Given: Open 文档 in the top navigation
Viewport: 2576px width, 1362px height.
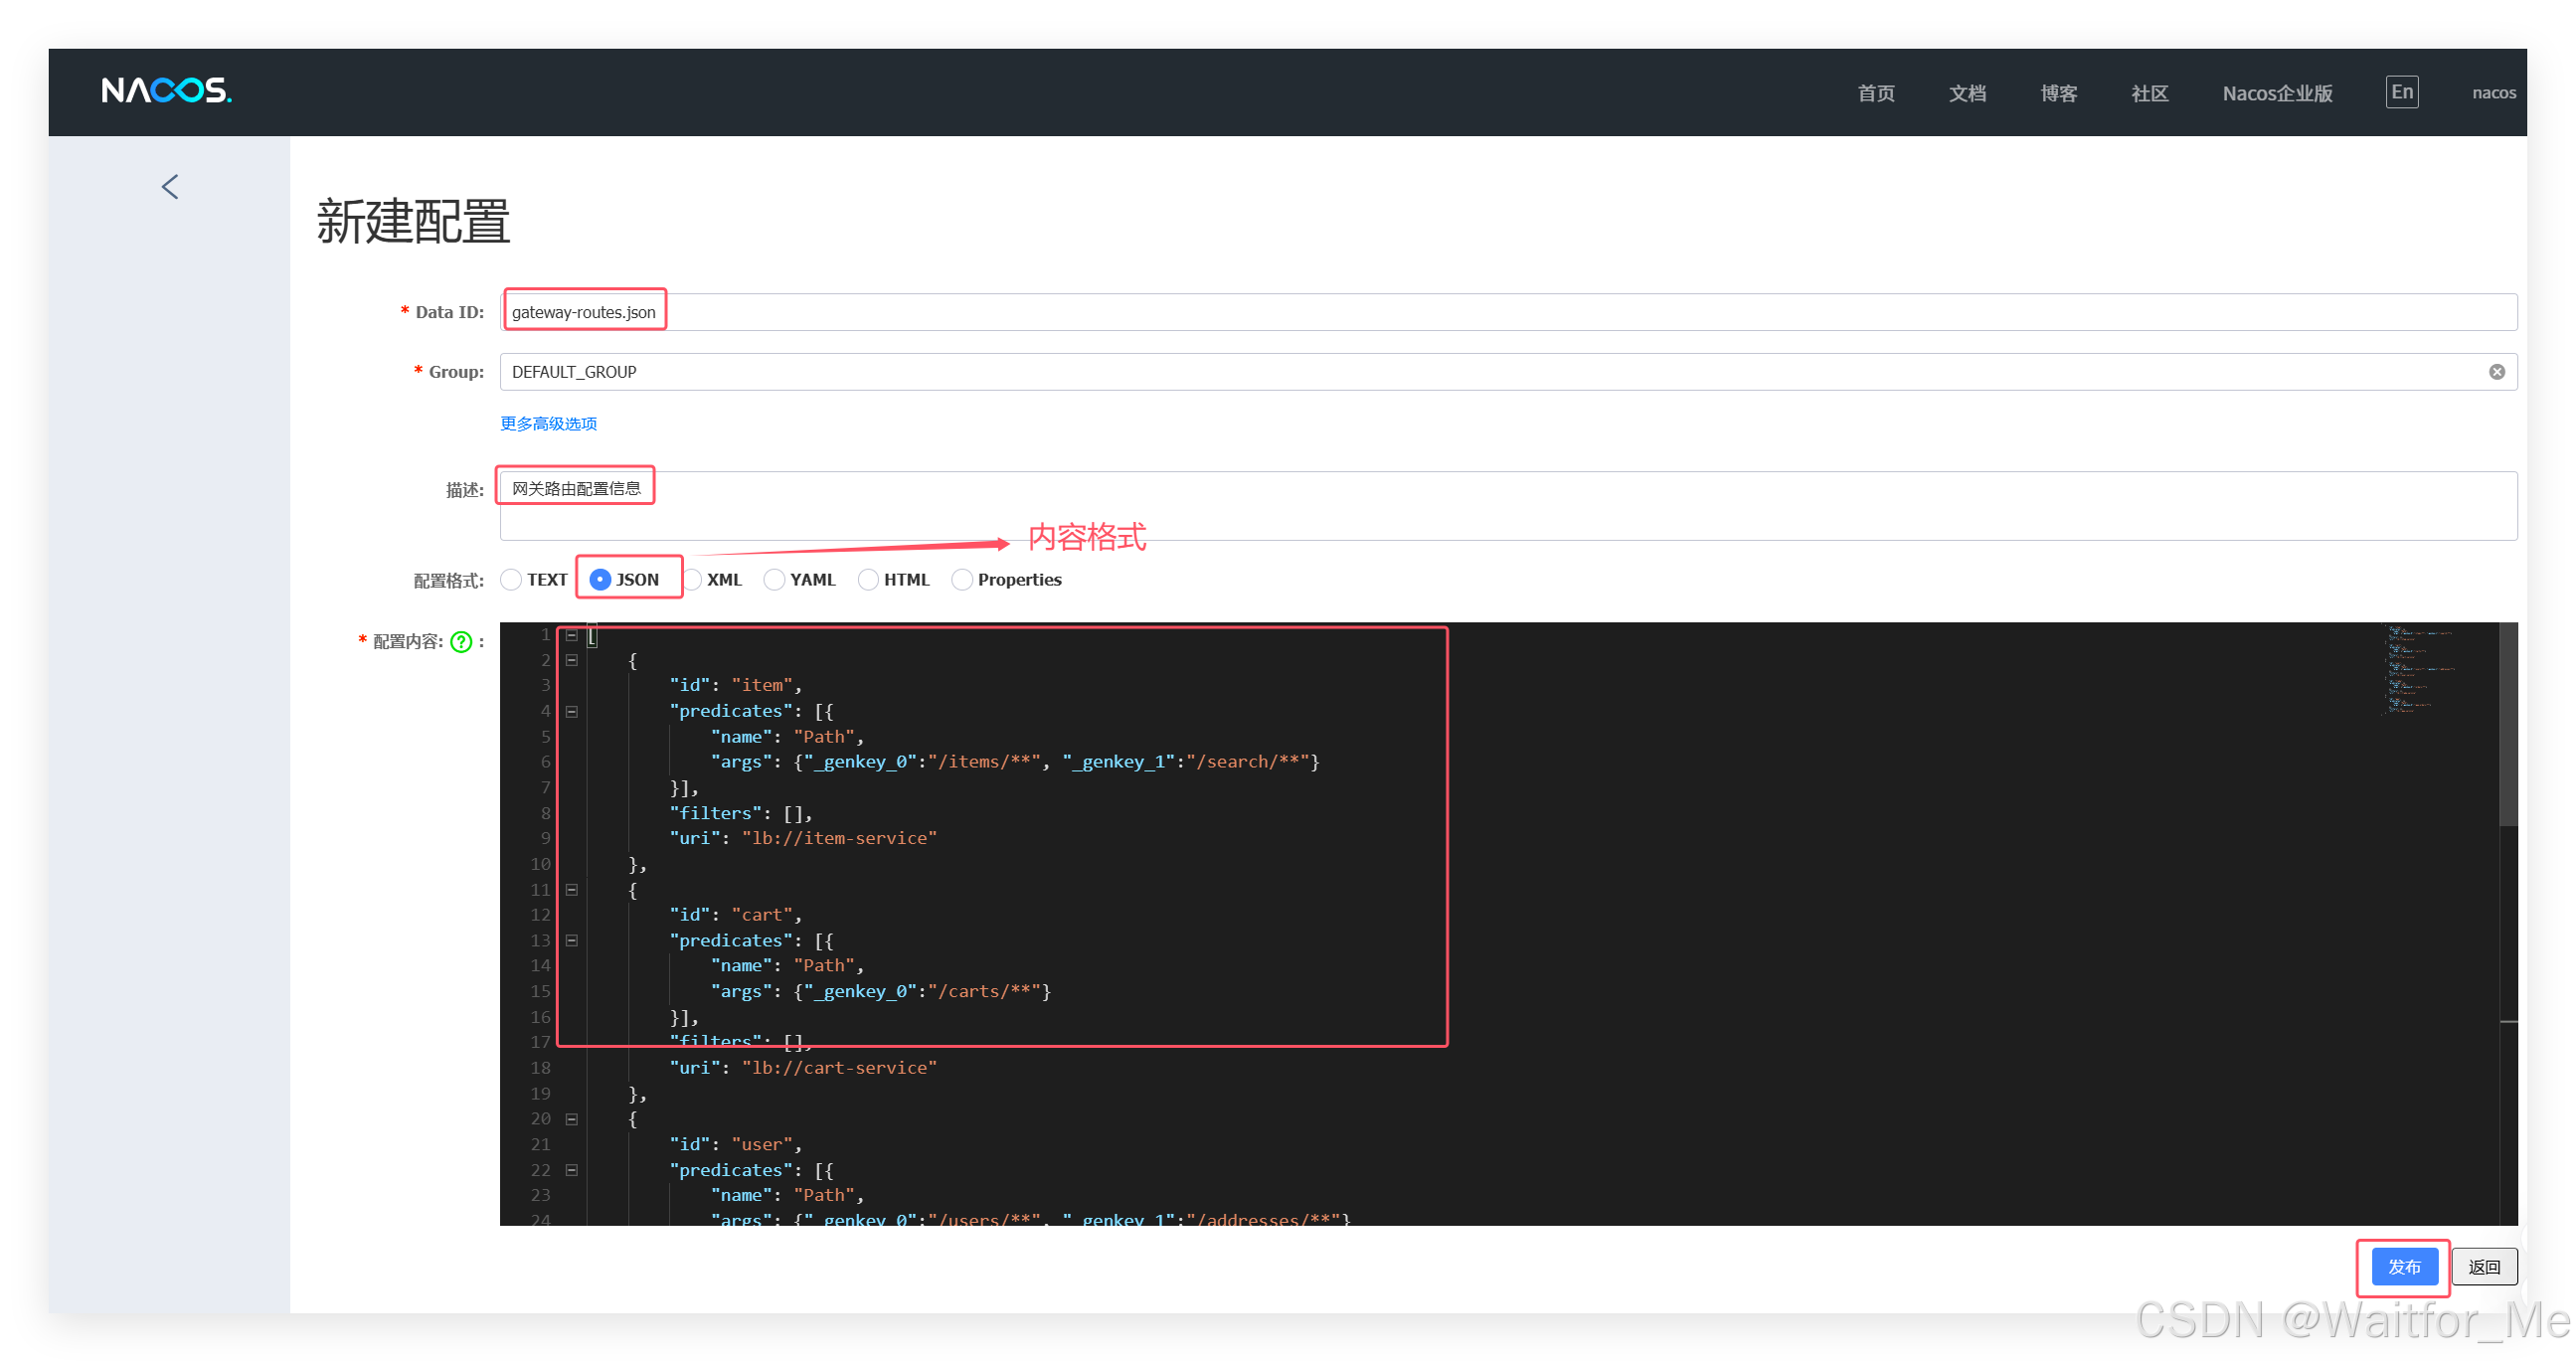Looking at the screenshot, I should (1966, 93).
